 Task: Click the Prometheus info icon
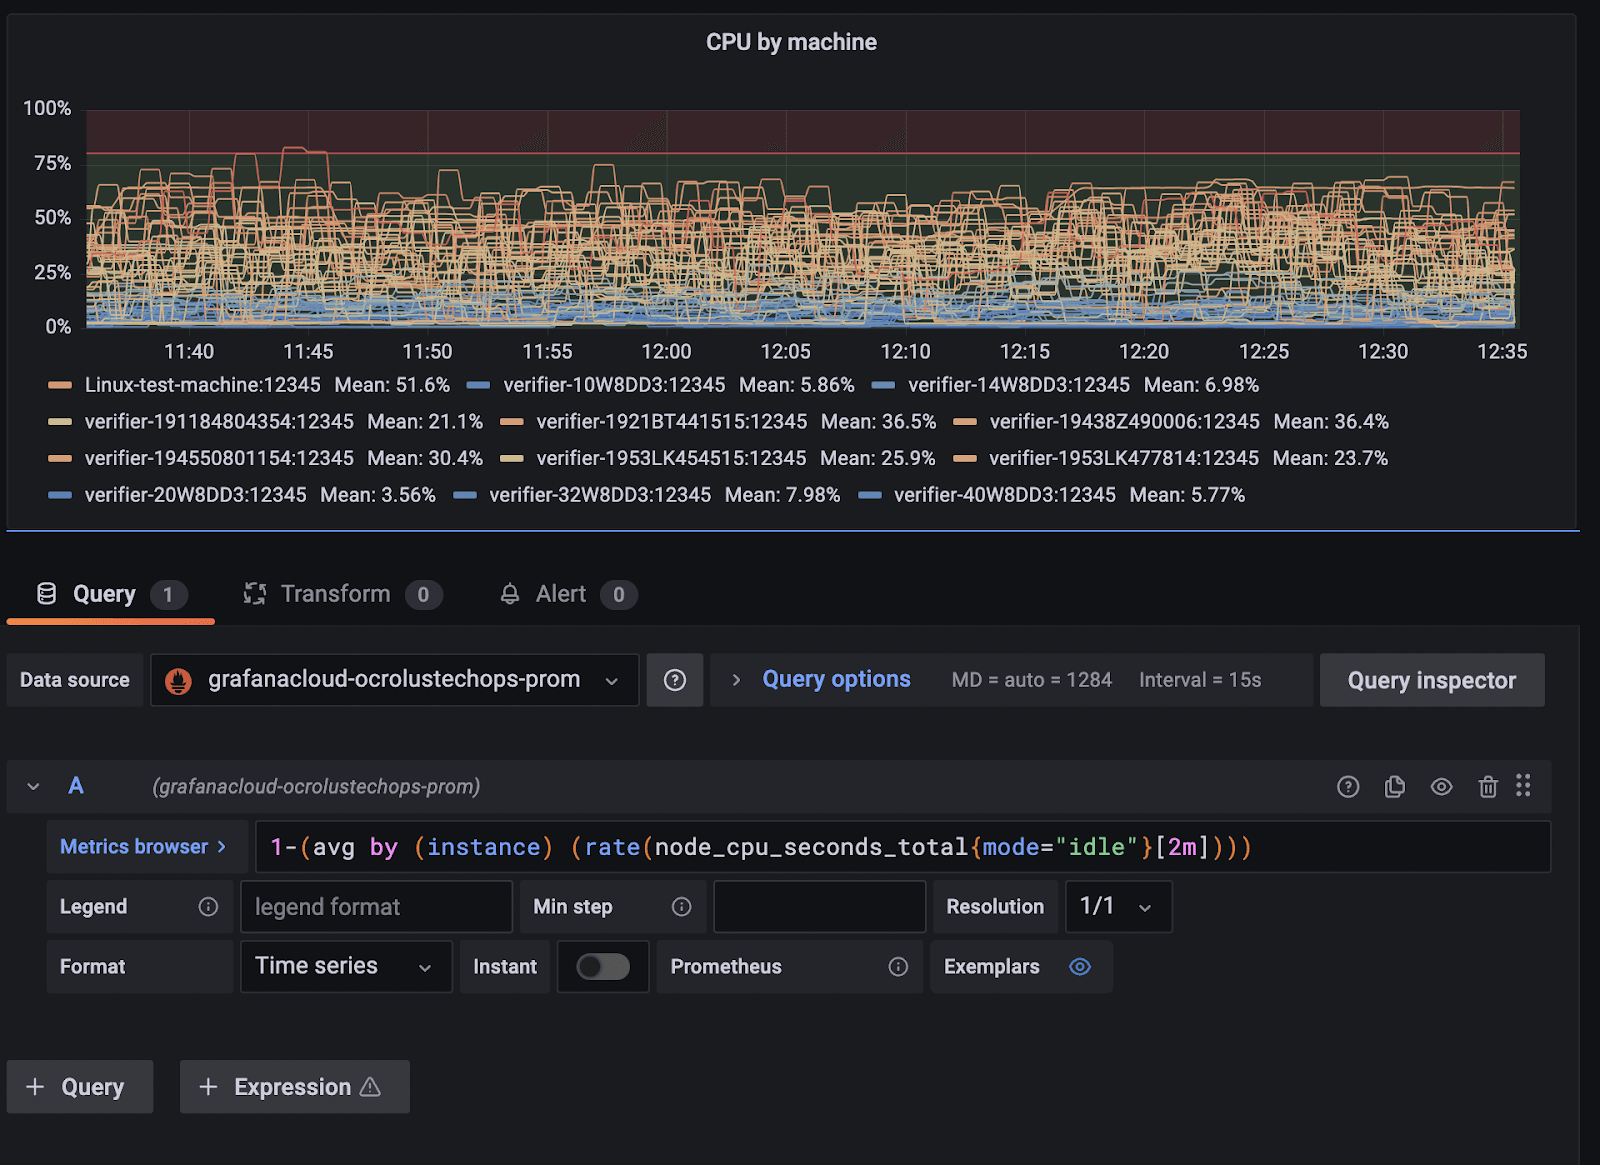pyautogui.click(x=898, y=967)
